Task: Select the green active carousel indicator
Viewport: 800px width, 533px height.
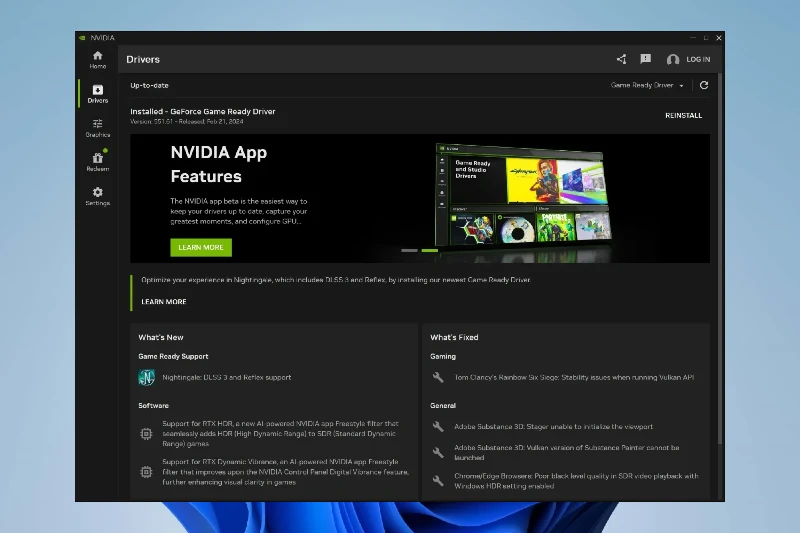Action: [429, 250]
